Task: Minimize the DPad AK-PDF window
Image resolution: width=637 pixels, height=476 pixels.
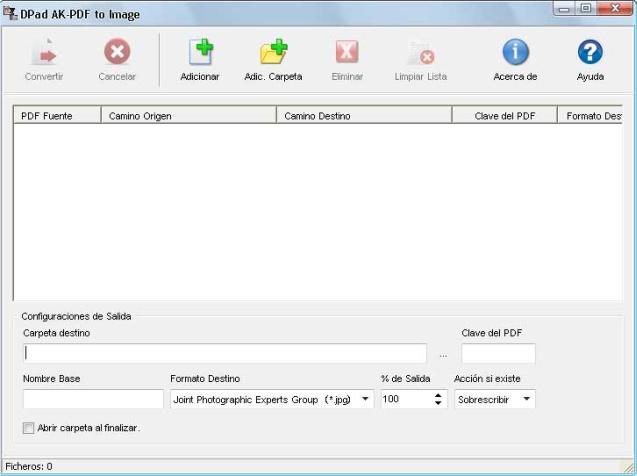Action: (x=564, y=9)
